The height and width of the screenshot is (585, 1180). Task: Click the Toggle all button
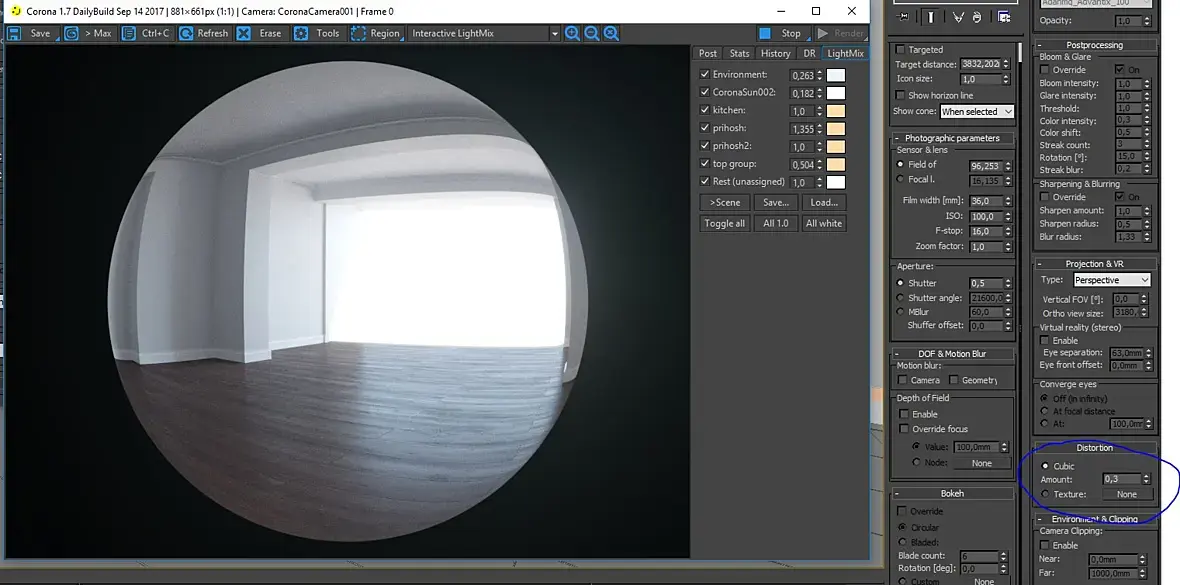pyautogui.click(x=724, y=223)
